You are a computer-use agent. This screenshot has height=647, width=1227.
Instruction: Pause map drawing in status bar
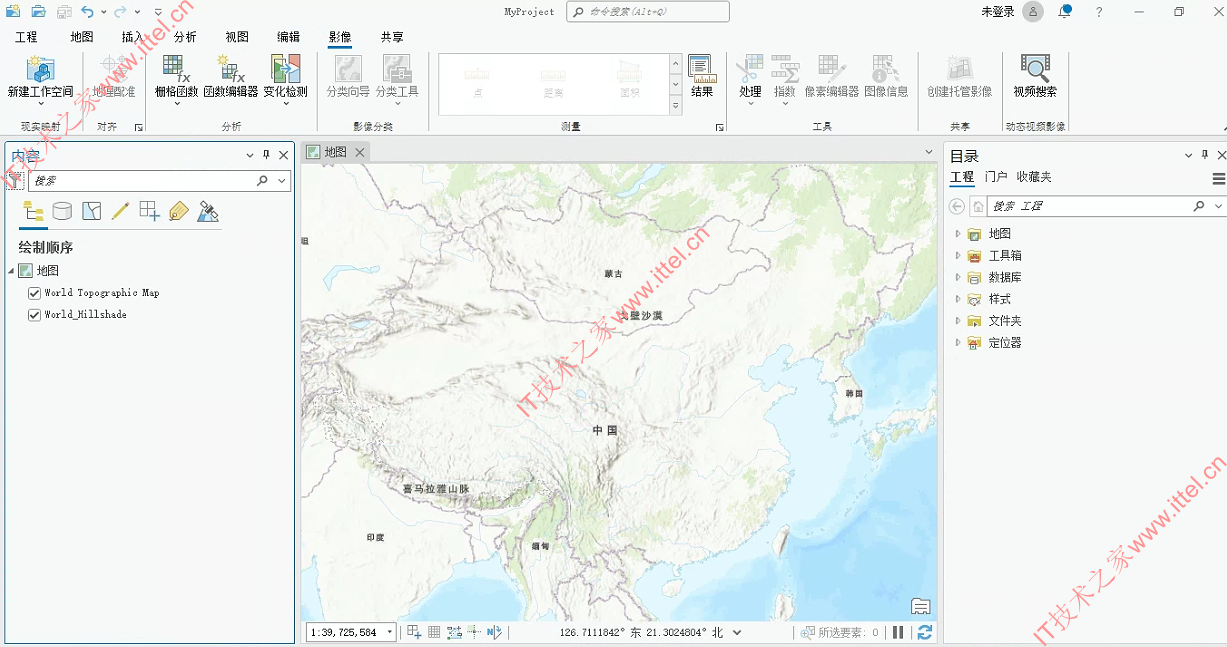tap(898, 632)
